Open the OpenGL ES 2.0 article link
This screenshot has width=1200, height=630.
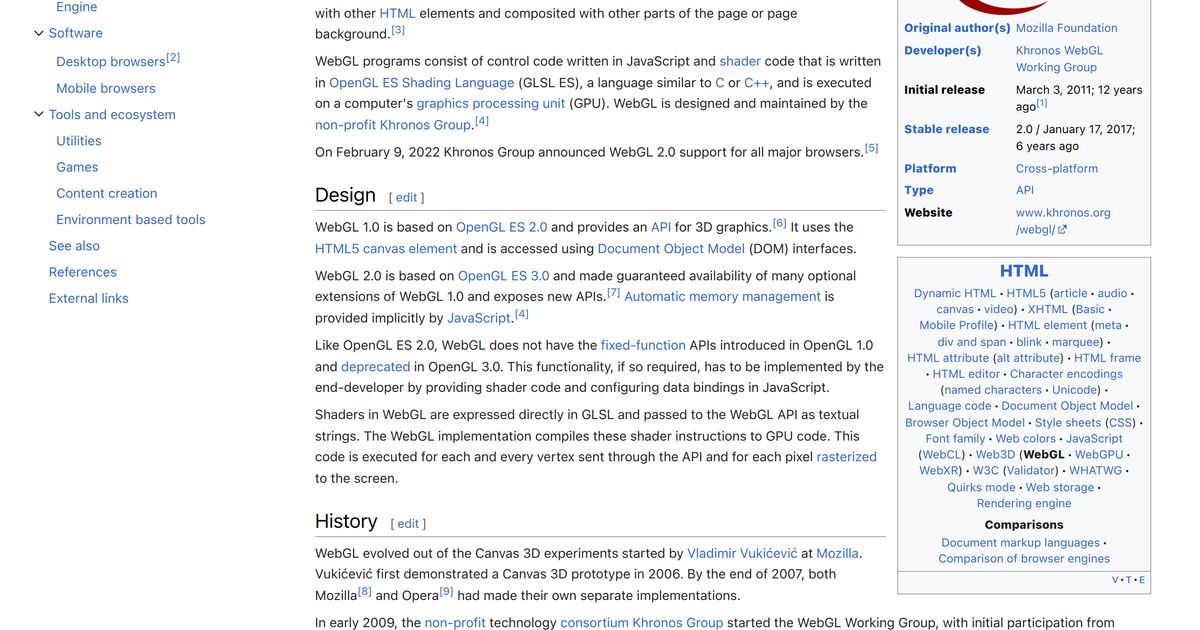click(x=502, y=227)
